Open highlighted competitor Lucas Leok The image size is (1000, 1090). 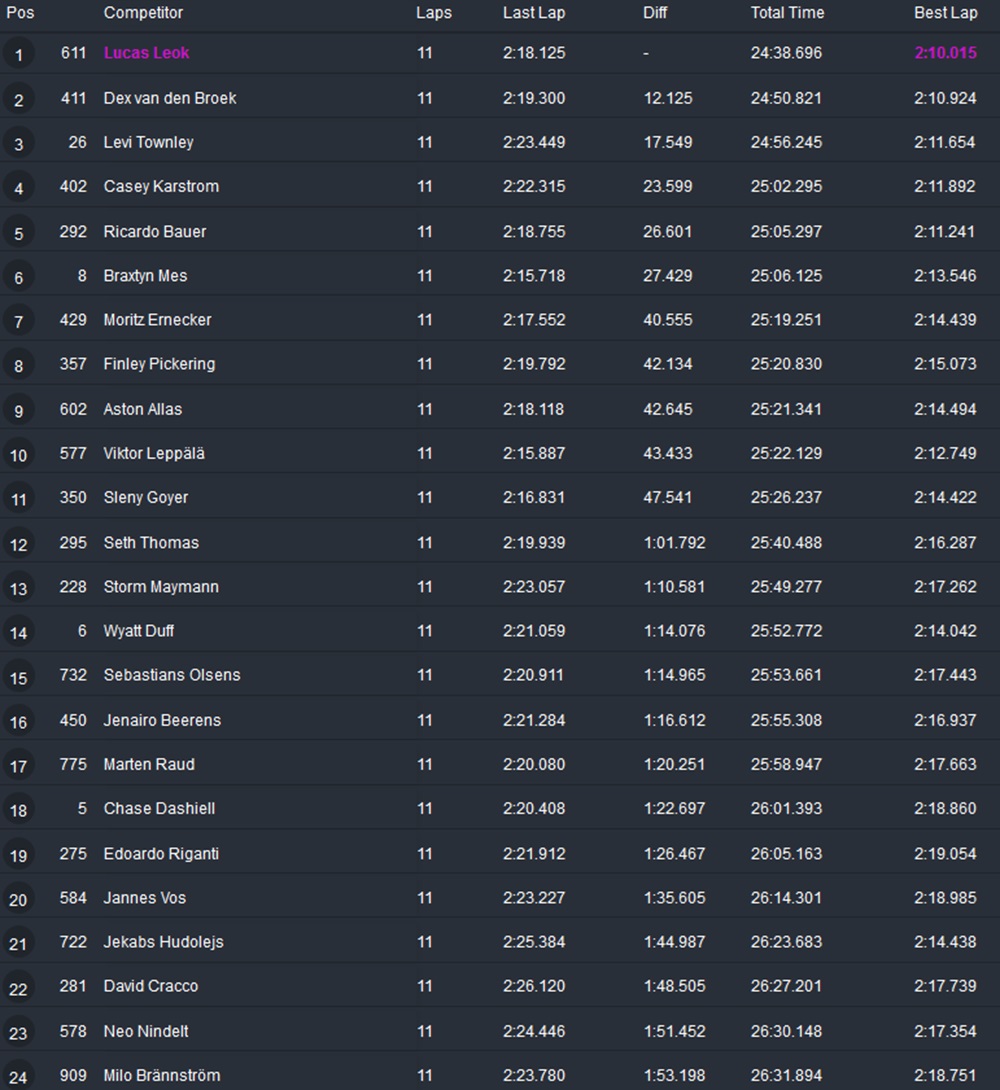tap(147, 53)
